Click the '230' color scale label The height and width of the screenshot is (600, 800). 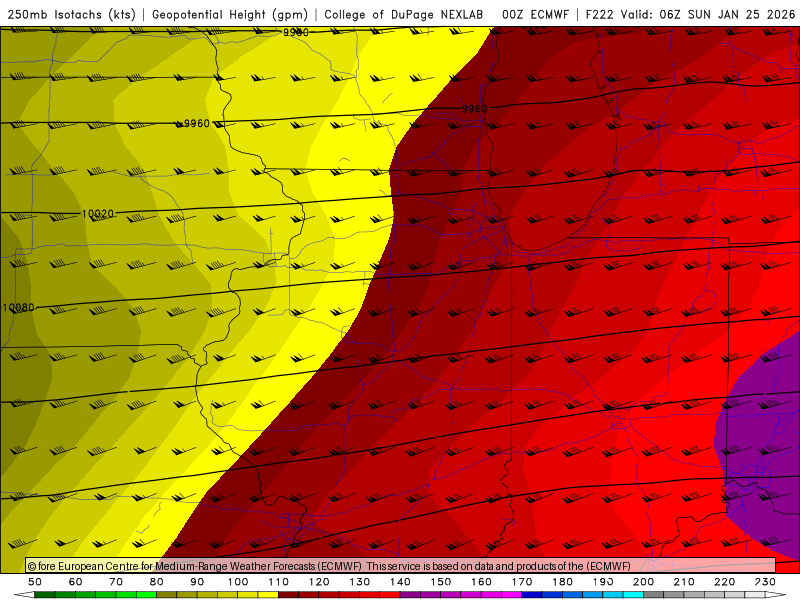(x=765, y=582)
